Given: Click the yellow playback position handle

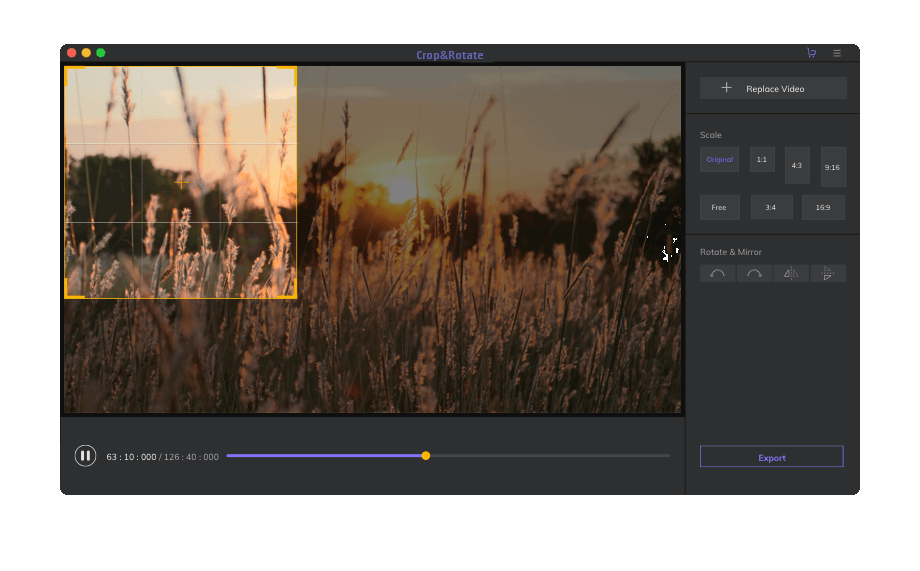Looking at the screenshot, I should pos(426,456).
